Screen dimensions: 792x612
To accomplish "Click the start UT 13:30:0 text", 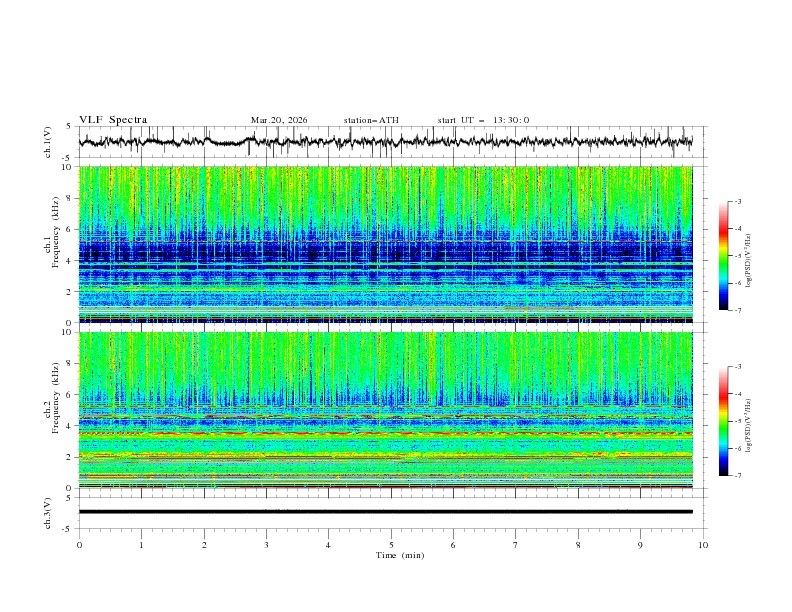I will click(483, 120).
